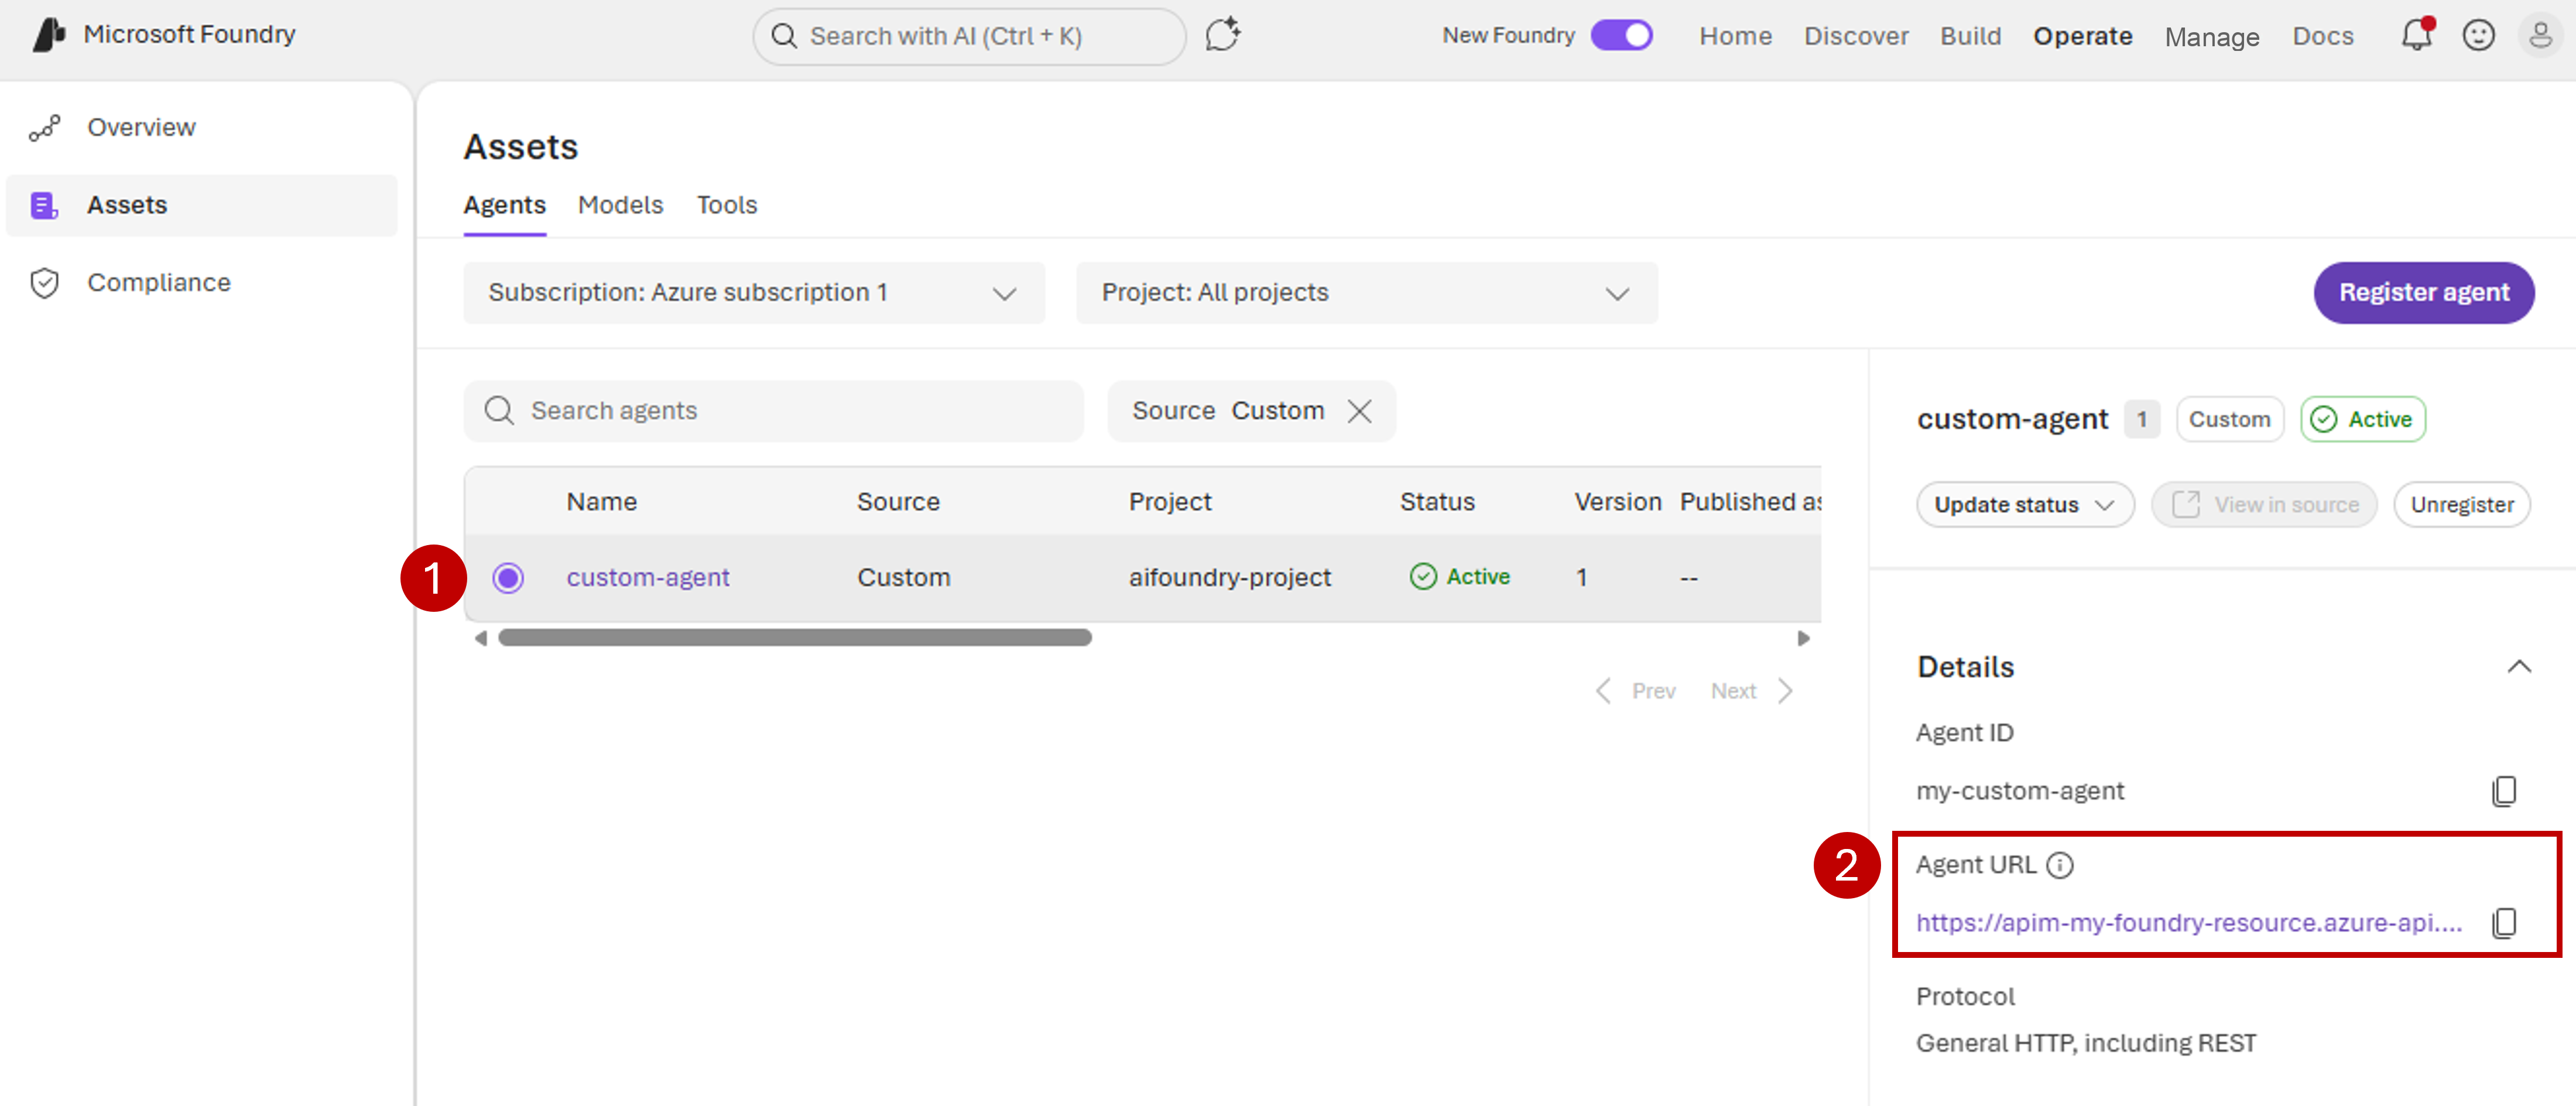
Task: Click the agents table horizontal scrollbar thumb
Action: click(x=795, y=638)
